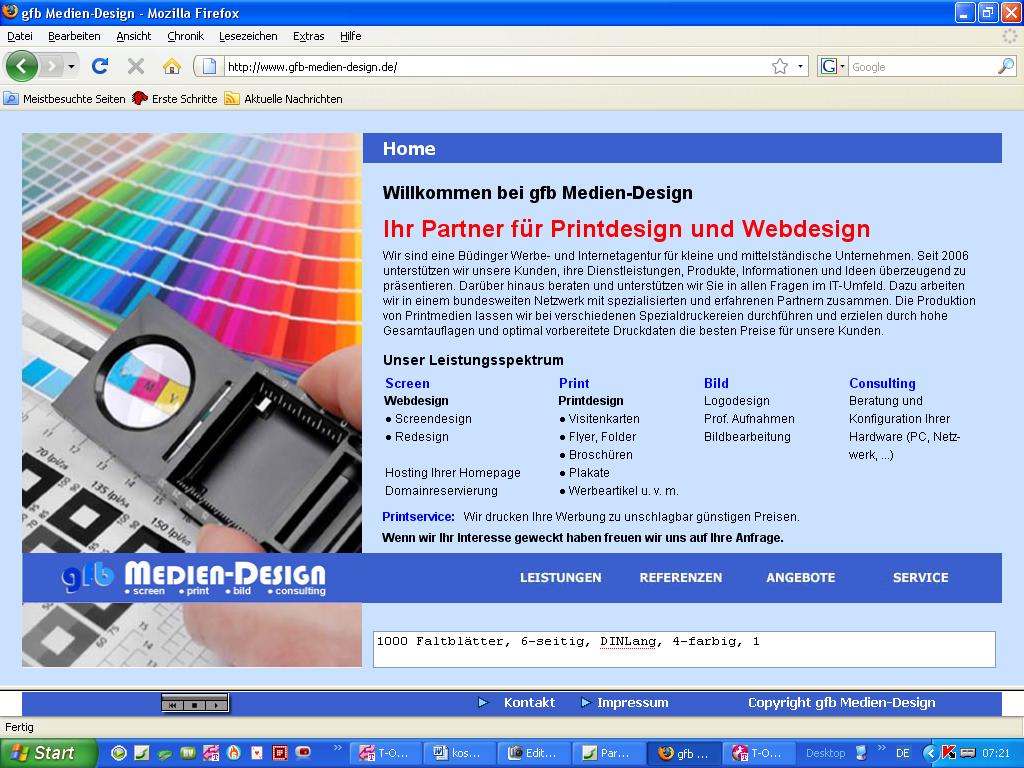Screen dimensions: 1024x768
Task: Open the address bar history dropdown
Action: (801, 66)
